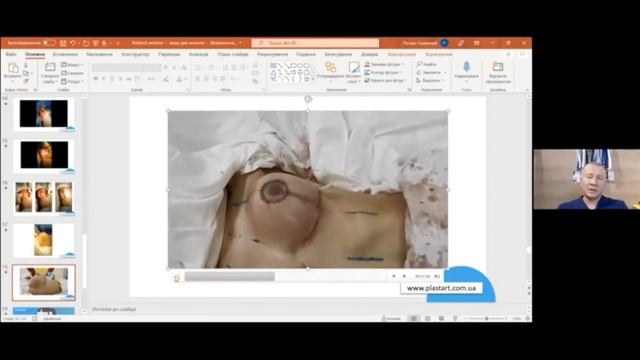The image size is (640, 360).
Task: Open the Insert ribbon tab
Action: coord(65,54)
